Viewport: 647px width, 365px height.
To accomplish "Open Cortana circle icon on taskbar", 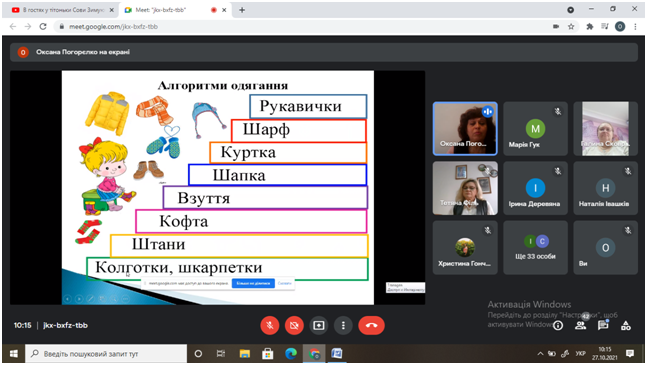I will tap(198, 354).
